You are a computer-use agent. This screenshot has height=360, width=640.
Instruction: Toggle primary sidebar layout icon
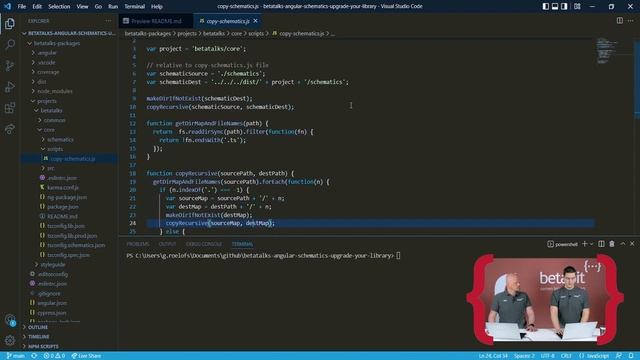546,7
